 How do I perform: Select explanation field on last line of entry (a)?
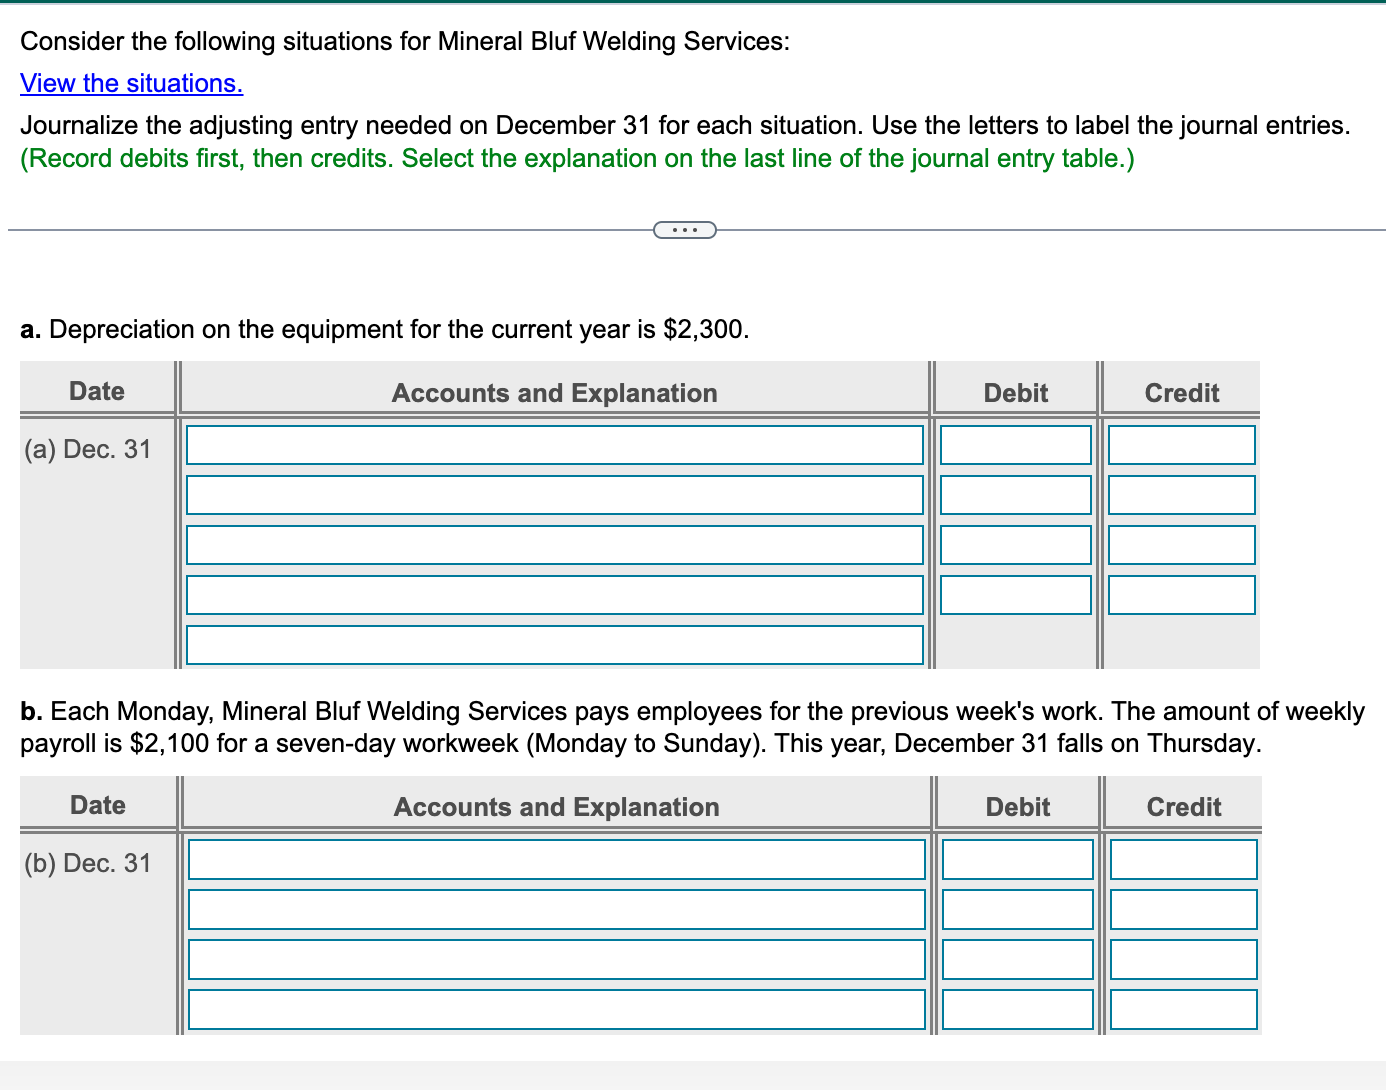[555, 645]
